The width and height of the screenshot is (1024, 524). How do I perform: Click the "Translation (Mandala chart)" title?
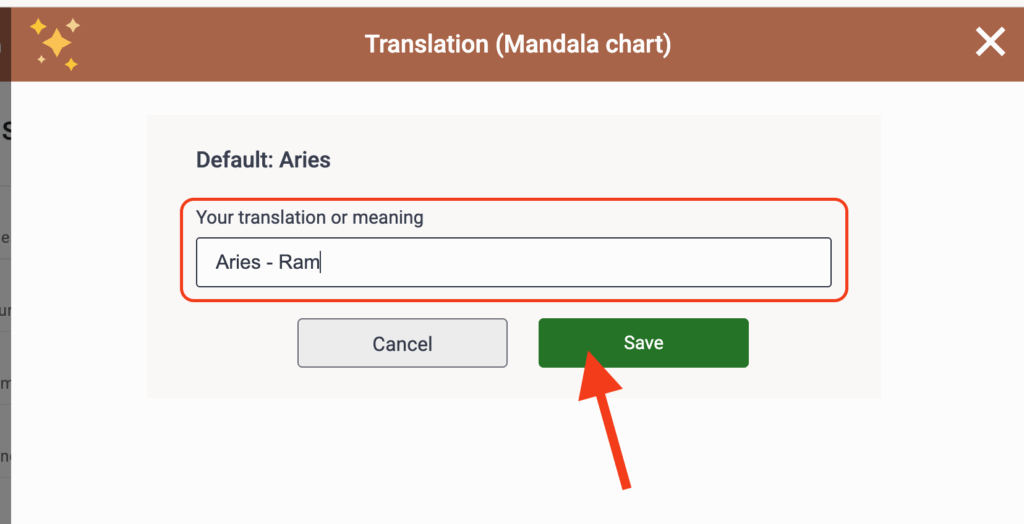click(517, 44)
